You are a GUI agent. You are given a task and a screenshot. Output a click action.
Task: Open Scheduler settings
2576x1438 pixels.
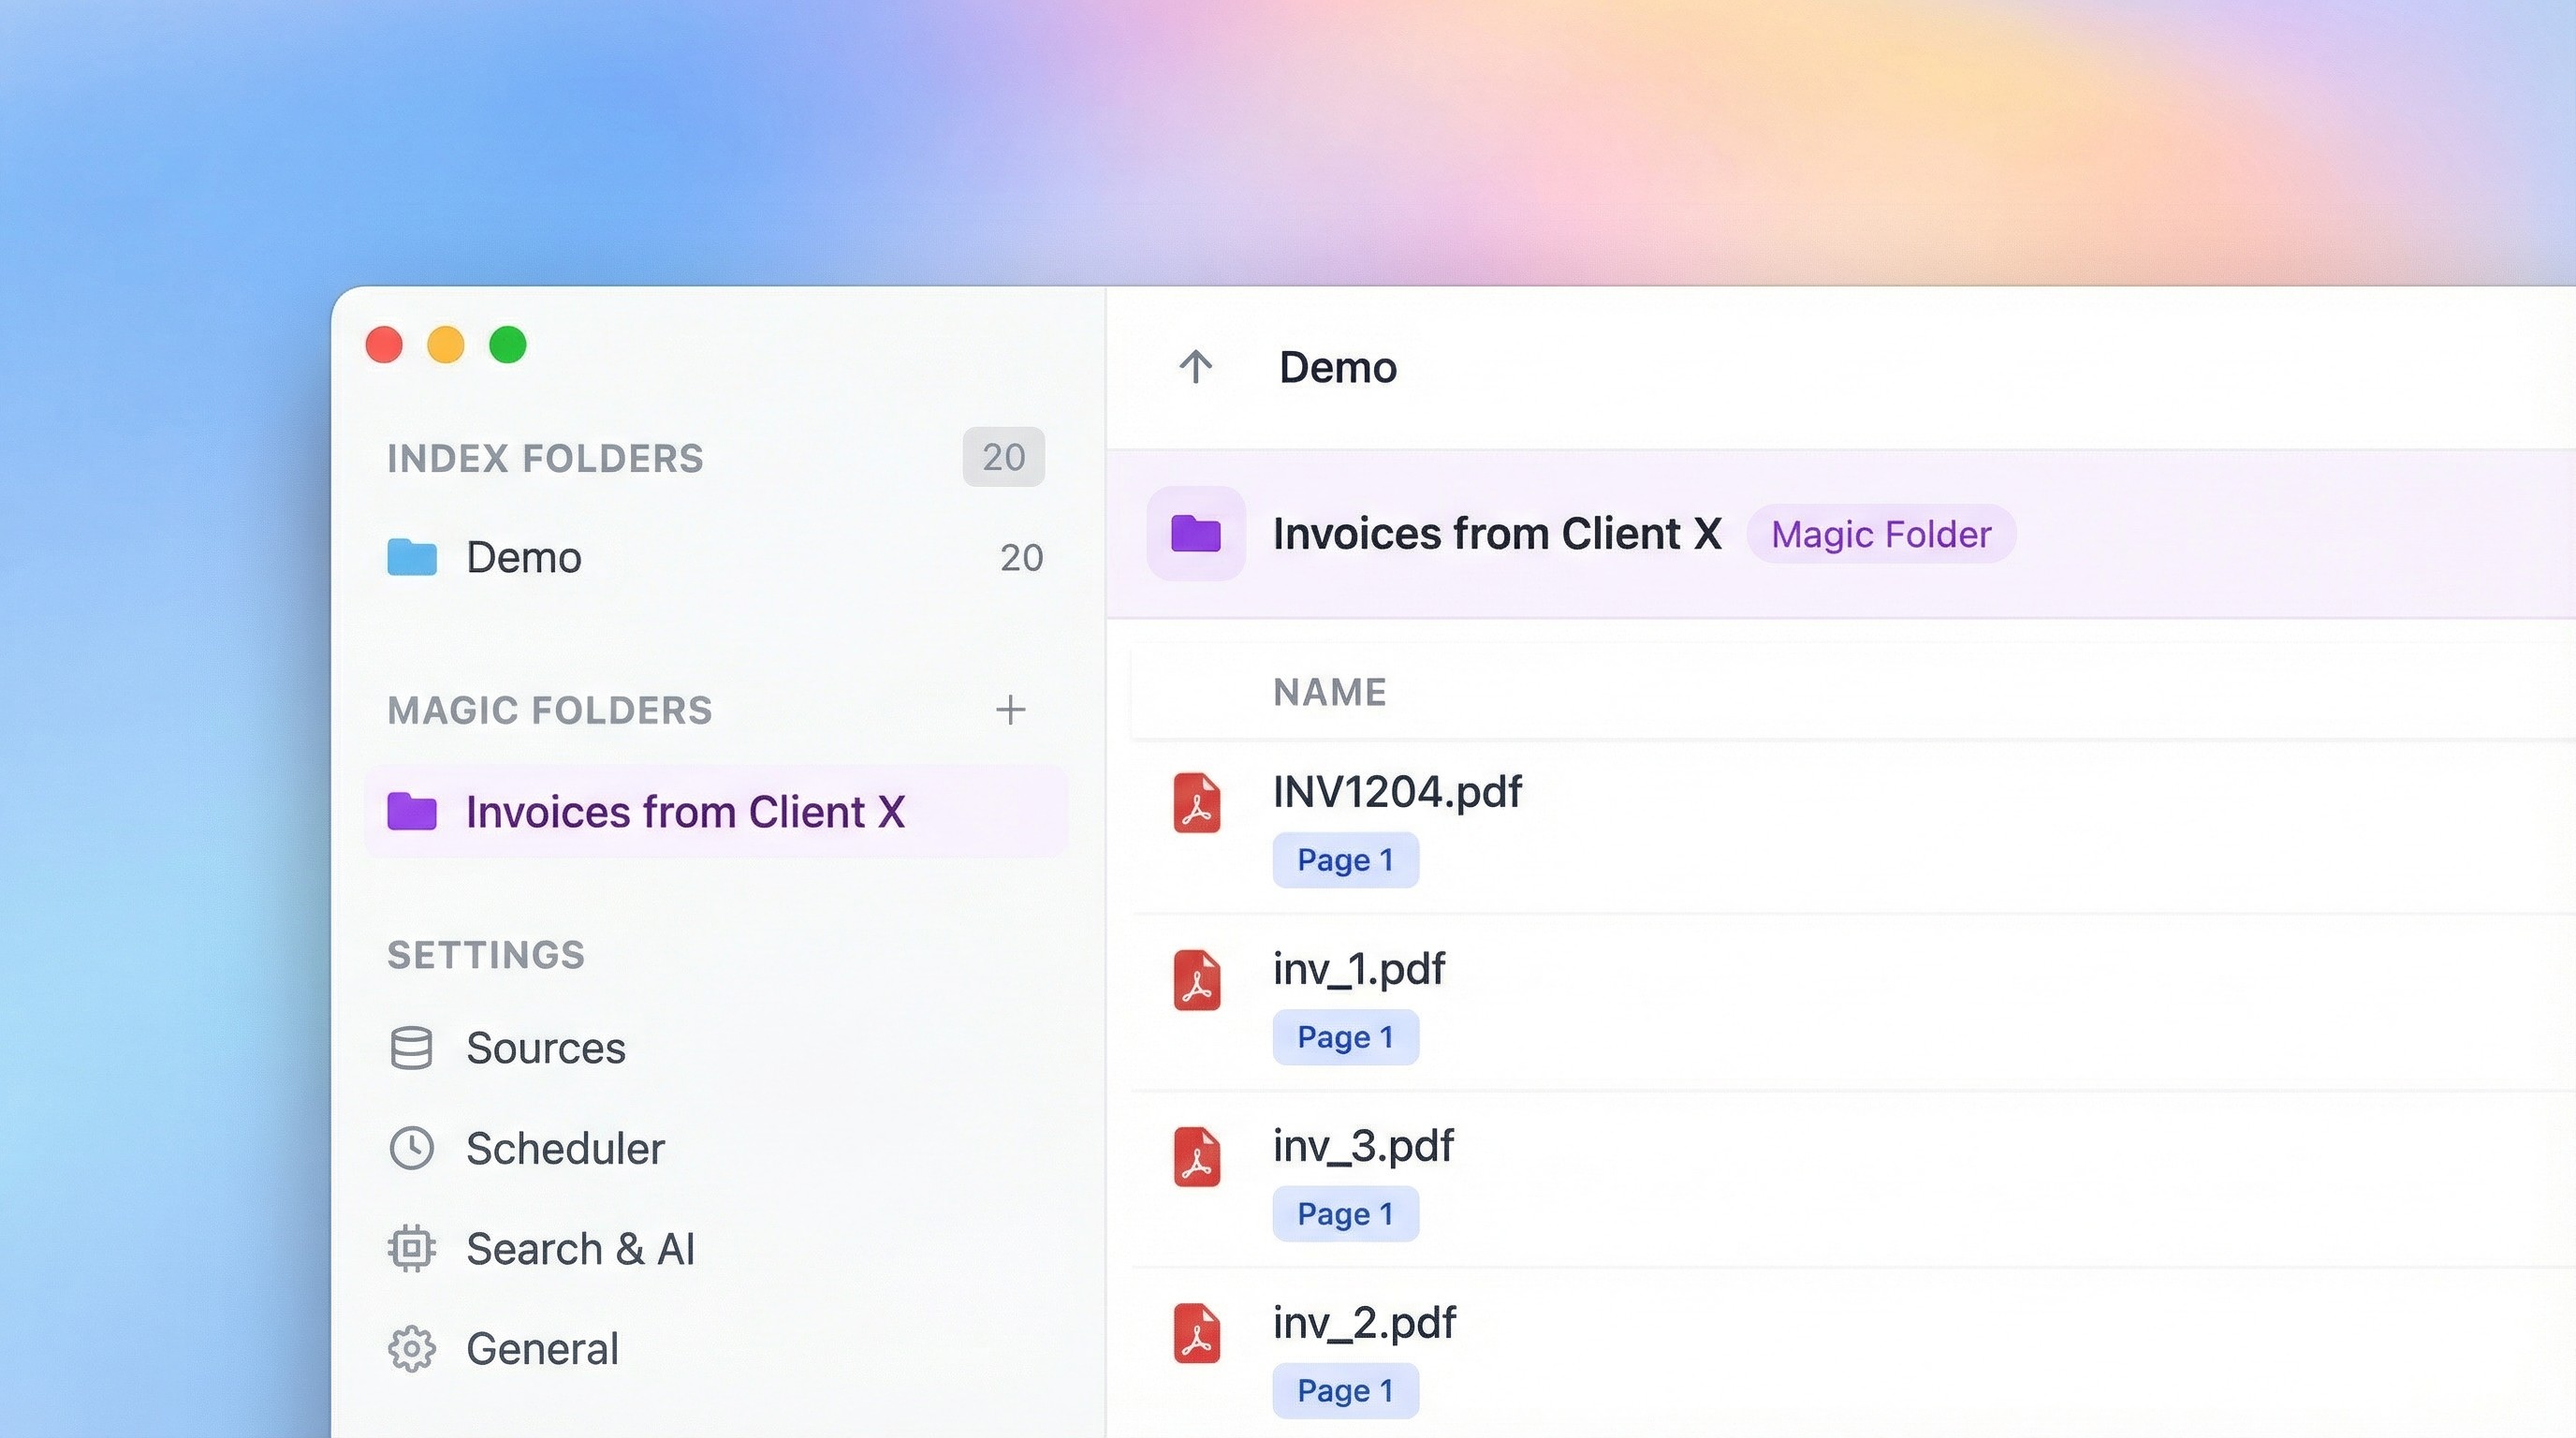click(564, 1148)
